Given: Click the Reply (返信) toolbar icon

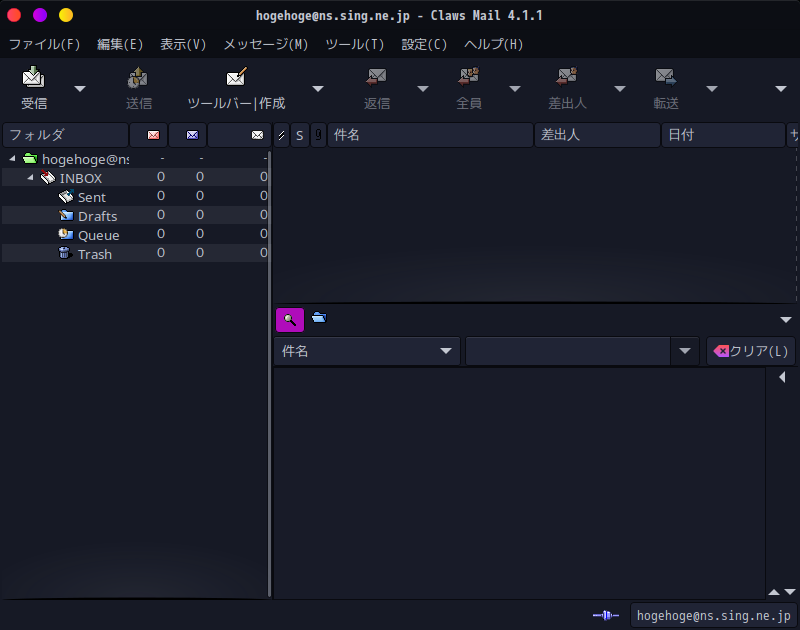Looking at the screenshot, I should click(x=377, y=78).
